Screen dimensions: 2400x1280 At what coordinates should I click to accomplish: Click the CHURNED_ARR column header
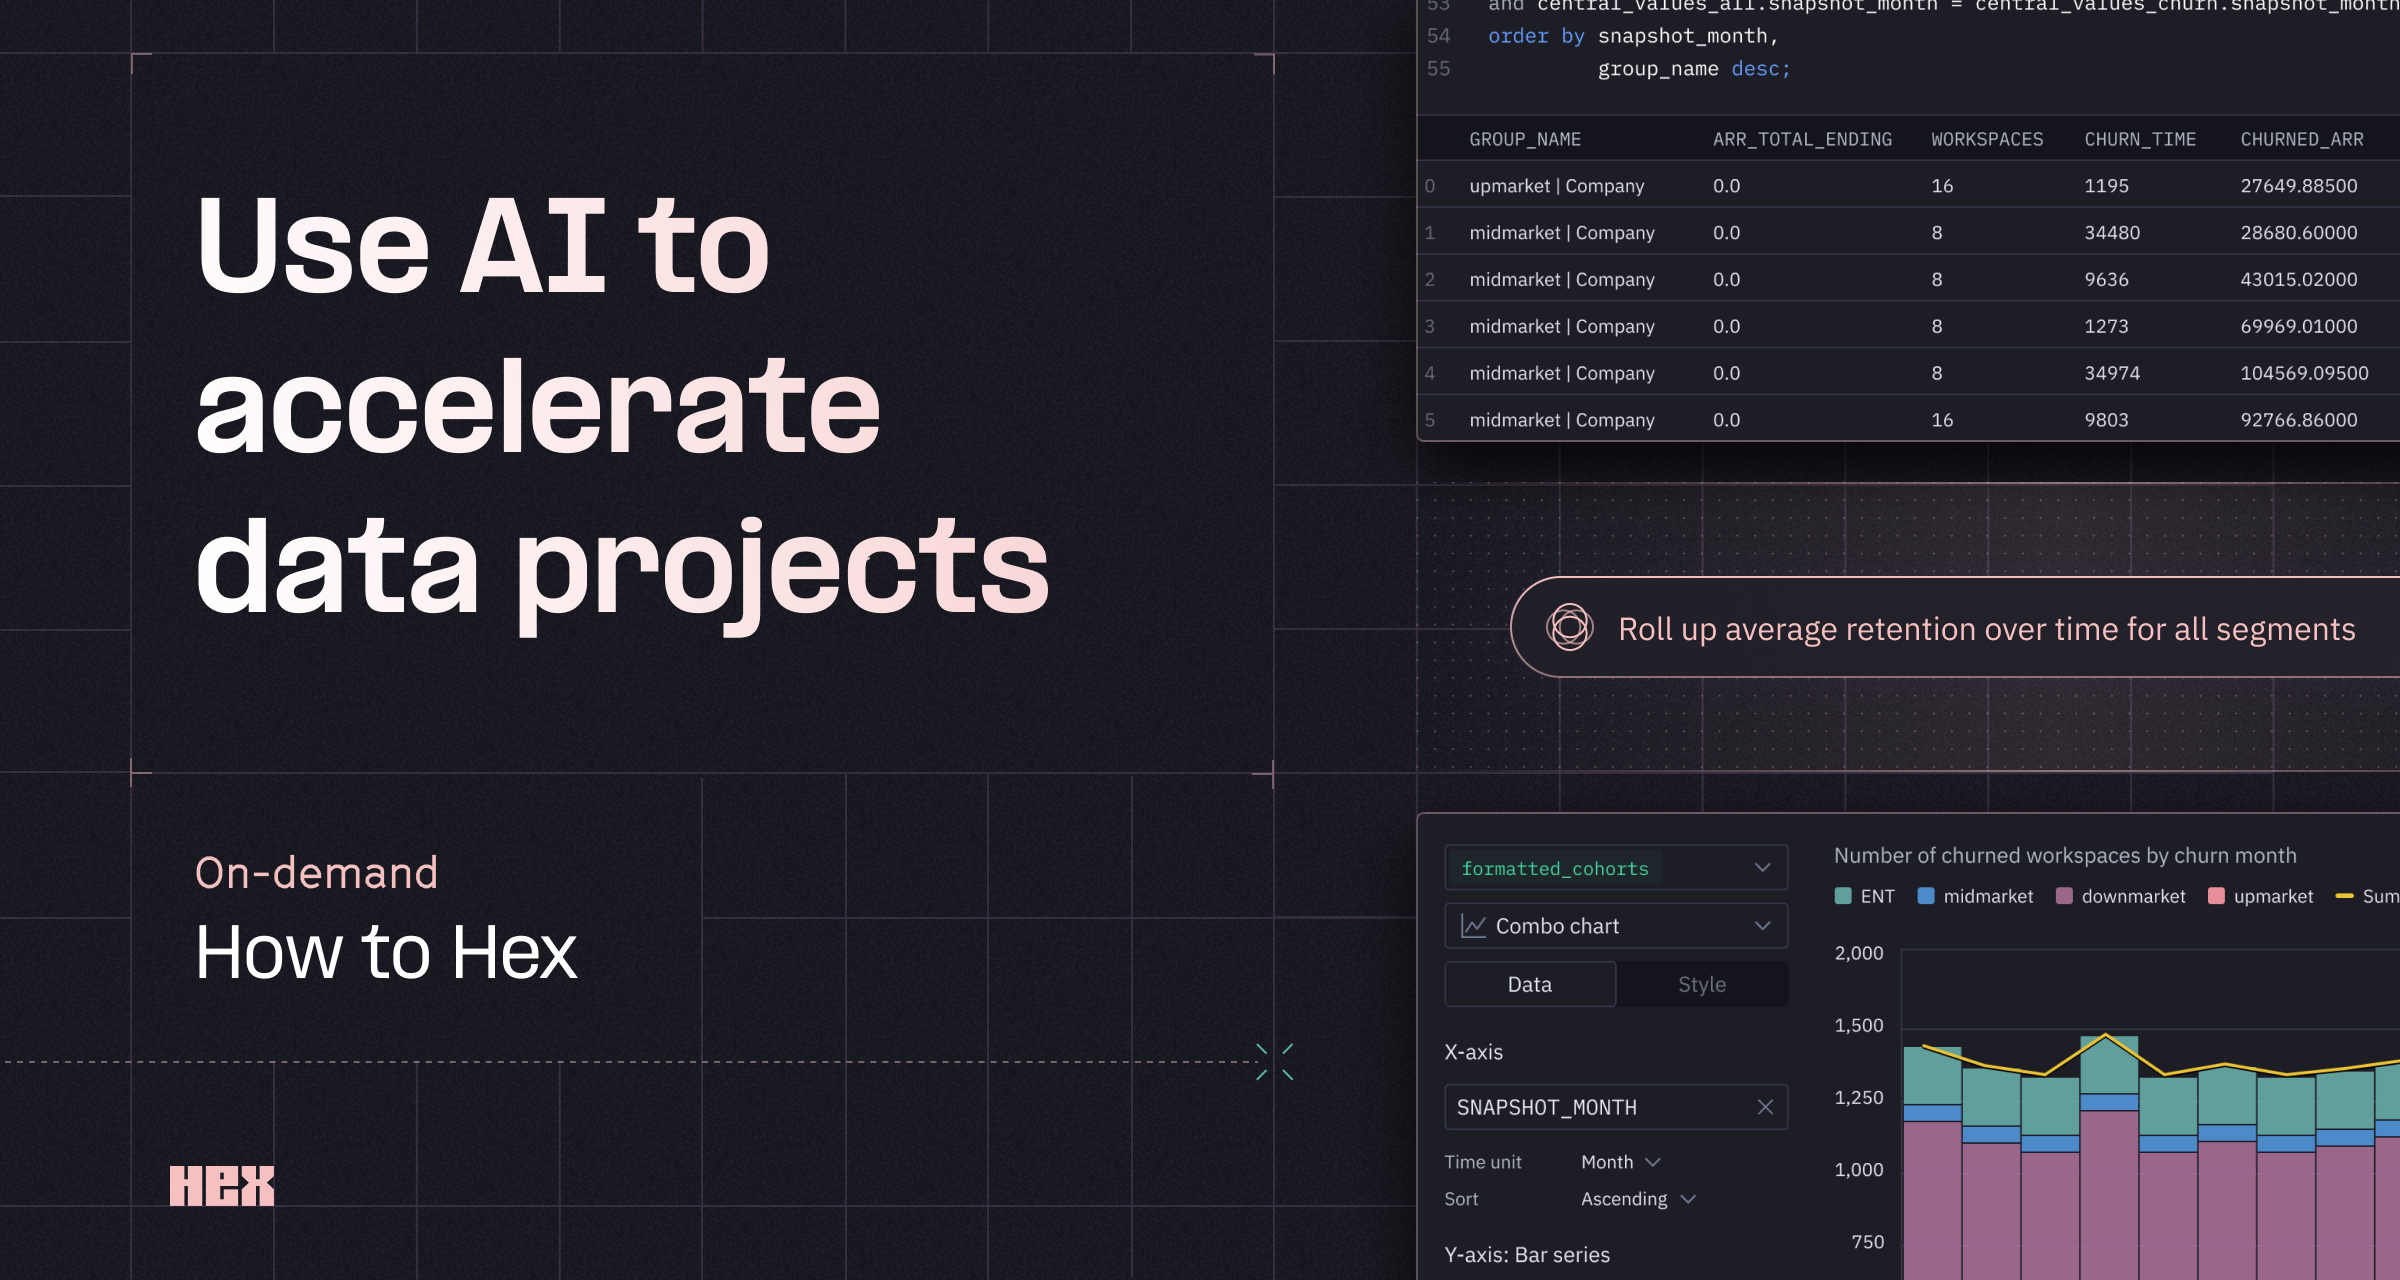[x=2301, y=139]
